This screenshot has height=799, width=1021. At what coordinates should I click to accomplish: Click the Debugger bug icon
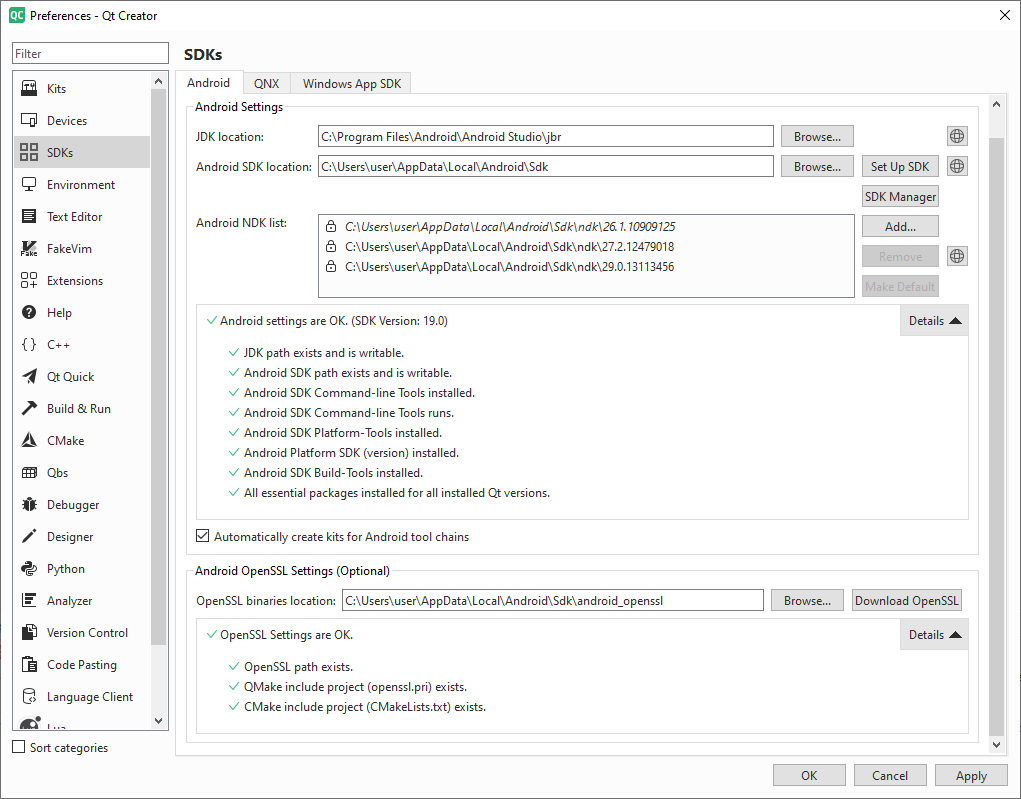29,504
